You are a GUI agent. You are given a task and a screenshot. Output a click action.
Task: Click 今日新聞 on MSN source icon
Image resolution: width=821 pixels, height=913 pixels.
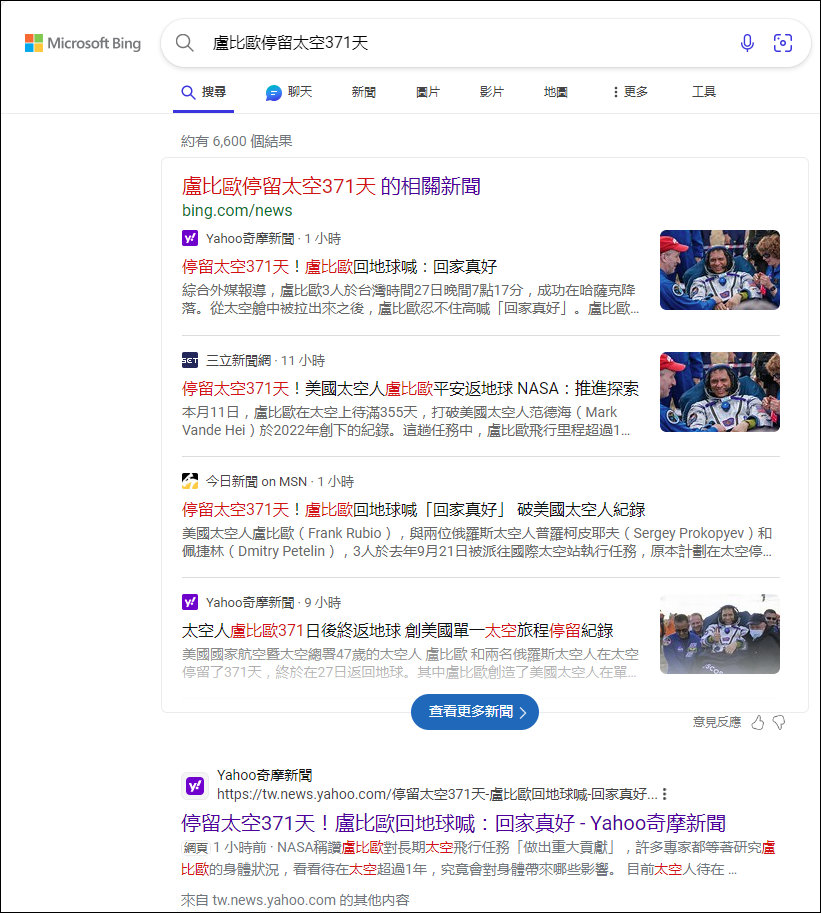click(190, 481)
